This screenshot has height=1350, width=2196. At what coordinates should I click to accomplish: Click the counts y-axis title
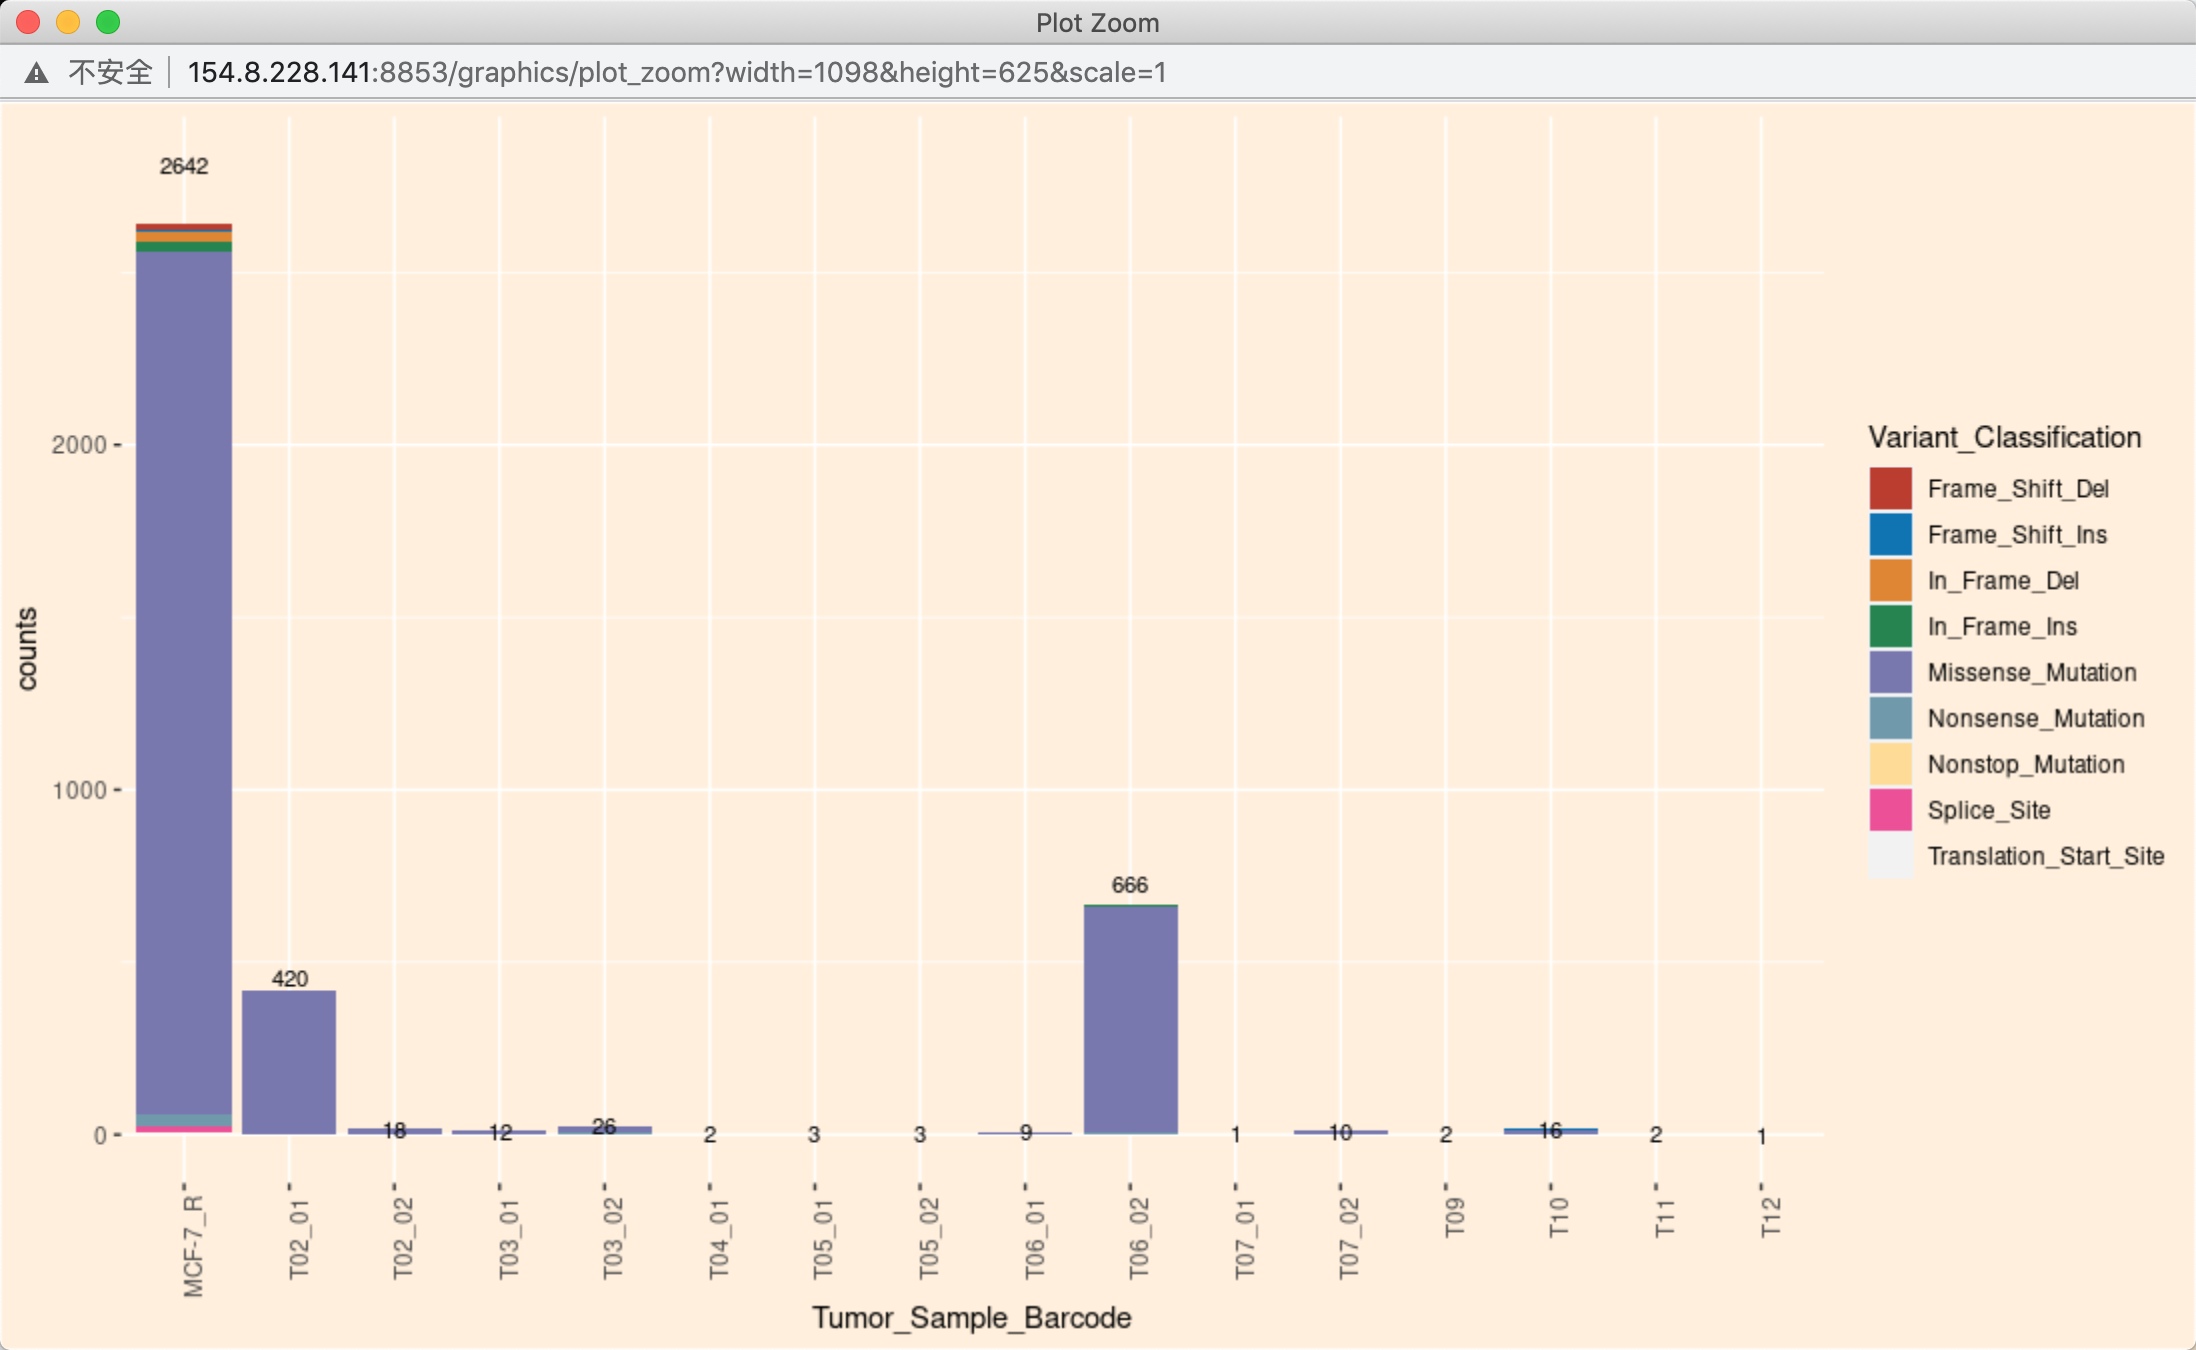click(27, 648)
